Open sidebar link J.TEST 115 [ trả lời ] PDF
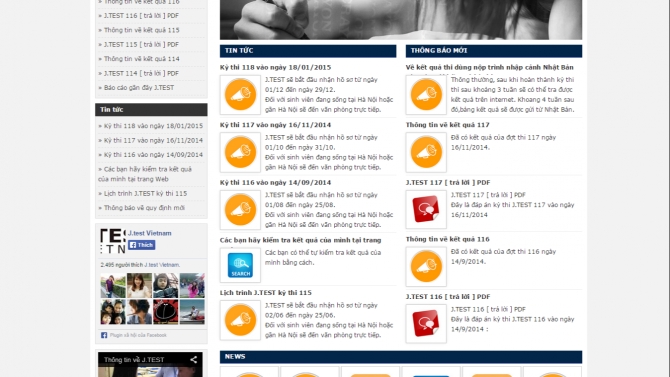The image size is (670, 377). pos(141,44)
